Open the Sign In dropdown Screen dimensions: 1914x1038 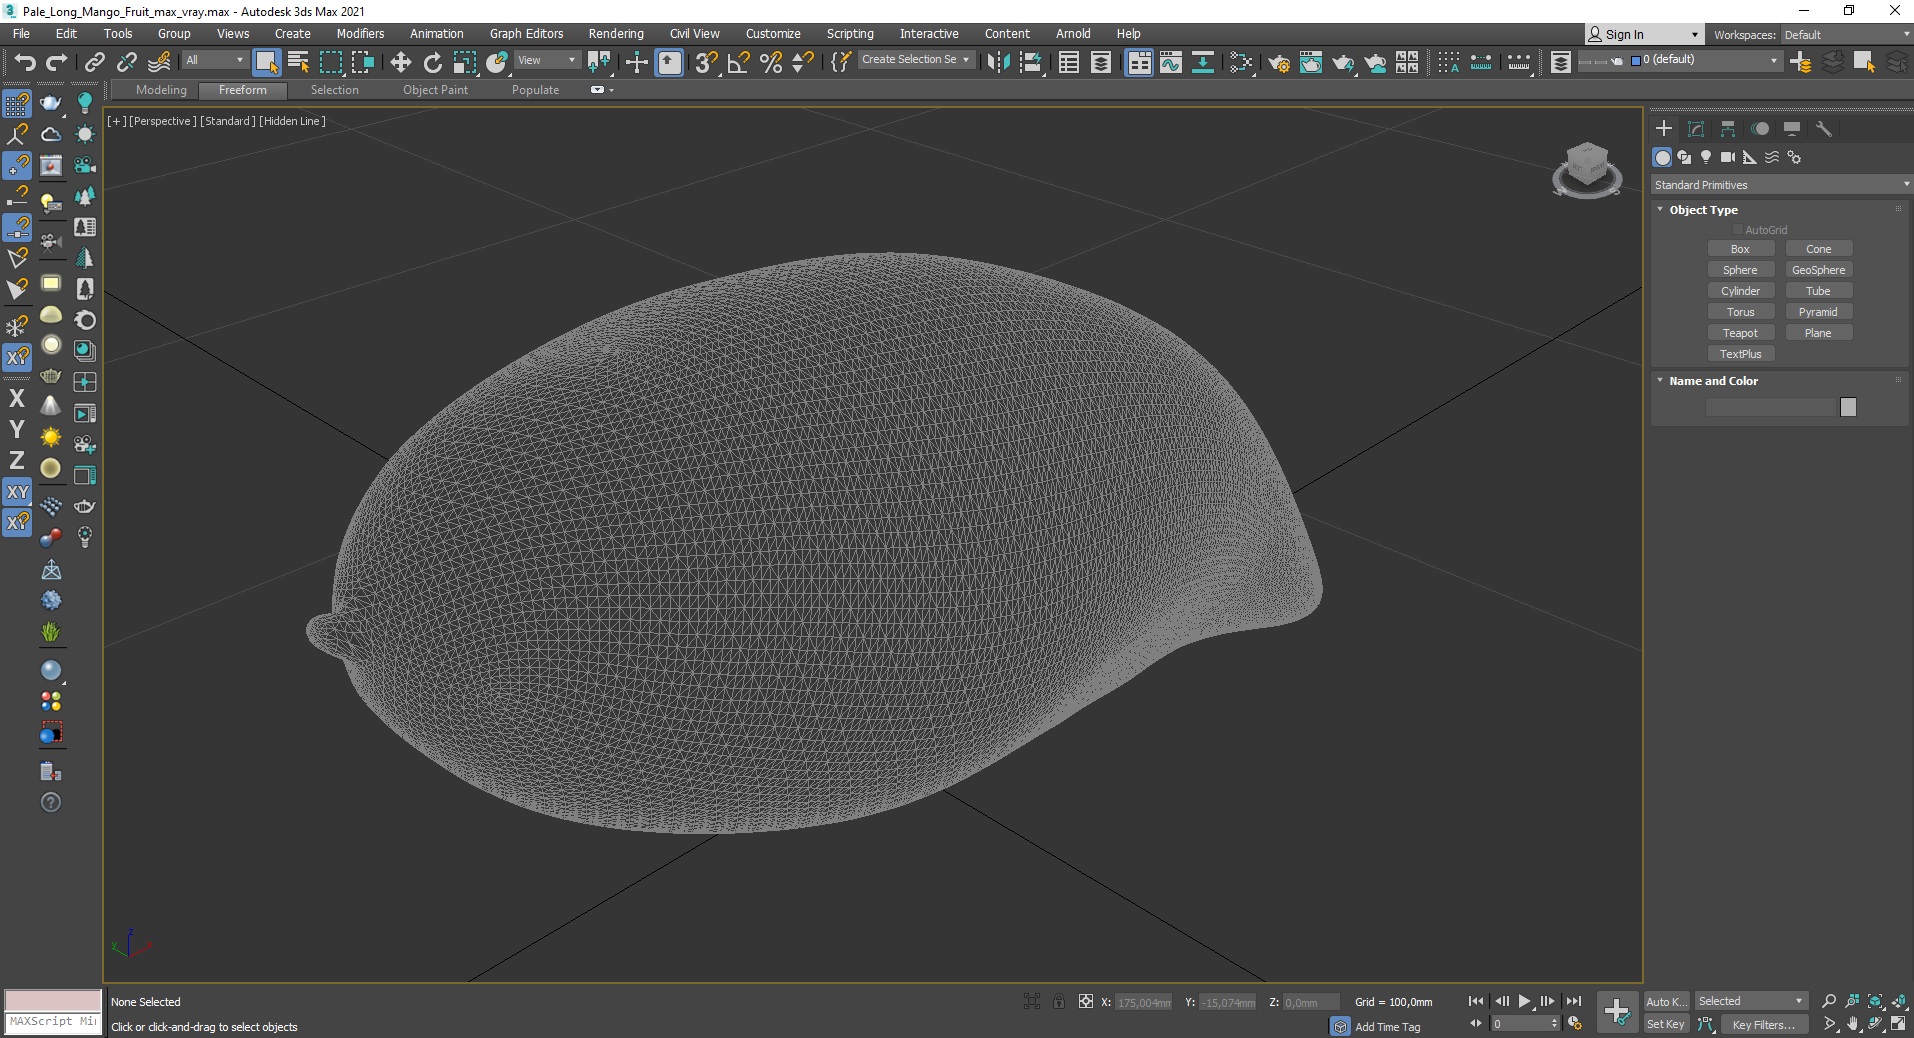tap(1644, 35)
